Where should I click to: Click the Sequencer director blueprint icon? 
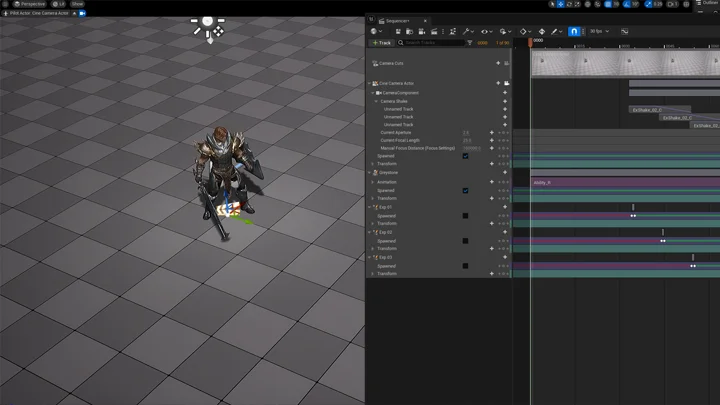[x=453, y=31]
